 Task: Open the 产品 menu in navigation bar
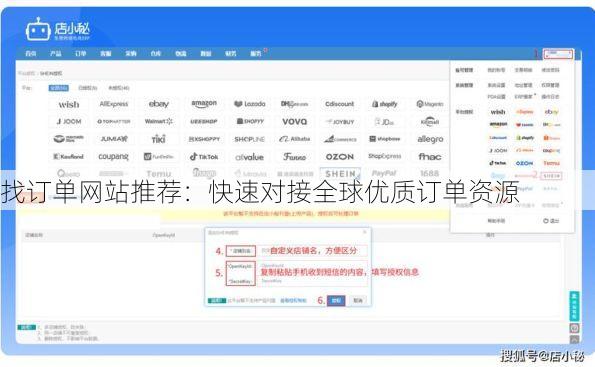pos(56,54)
